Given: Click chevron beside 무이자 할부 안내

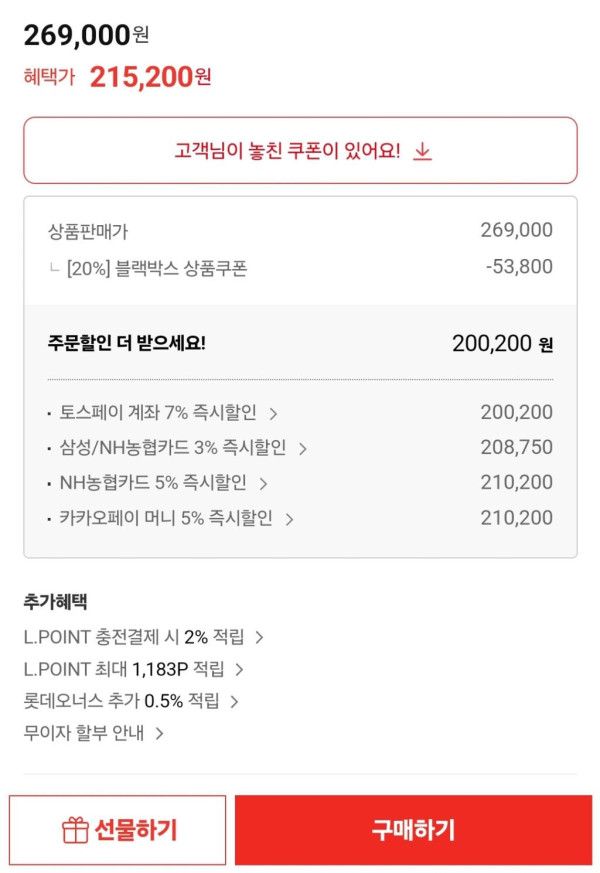Looking at the screenshot, I should pyautogui.click(x=159, y=734).
